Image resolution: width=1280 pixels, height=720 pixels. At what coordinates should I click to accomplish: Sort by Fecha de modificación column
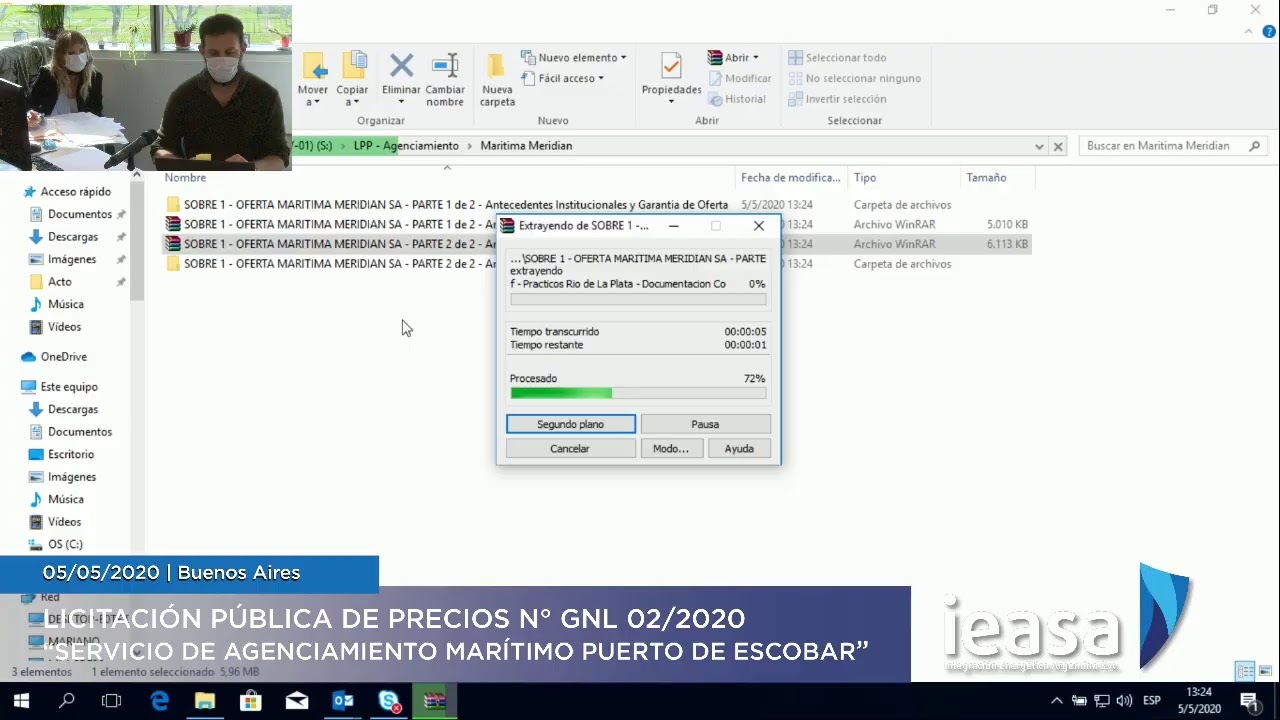tap(790, 178)
